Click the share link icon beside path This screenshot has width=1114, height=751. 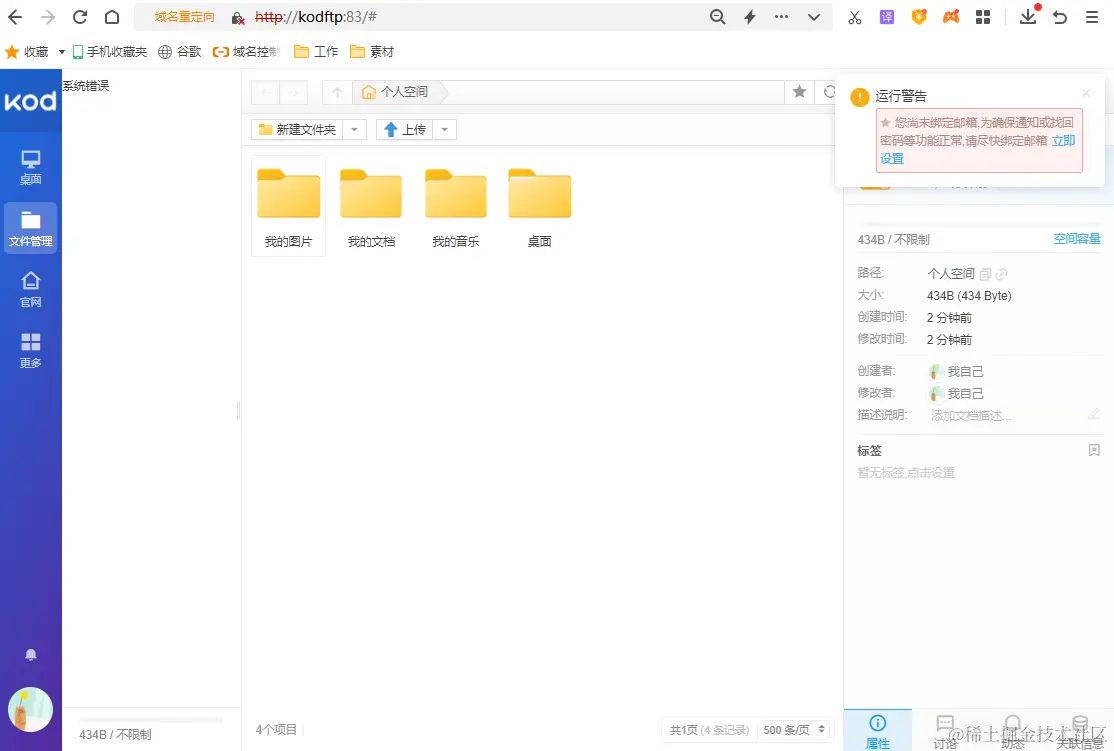pyautogui.click(x=1002, y=274)
